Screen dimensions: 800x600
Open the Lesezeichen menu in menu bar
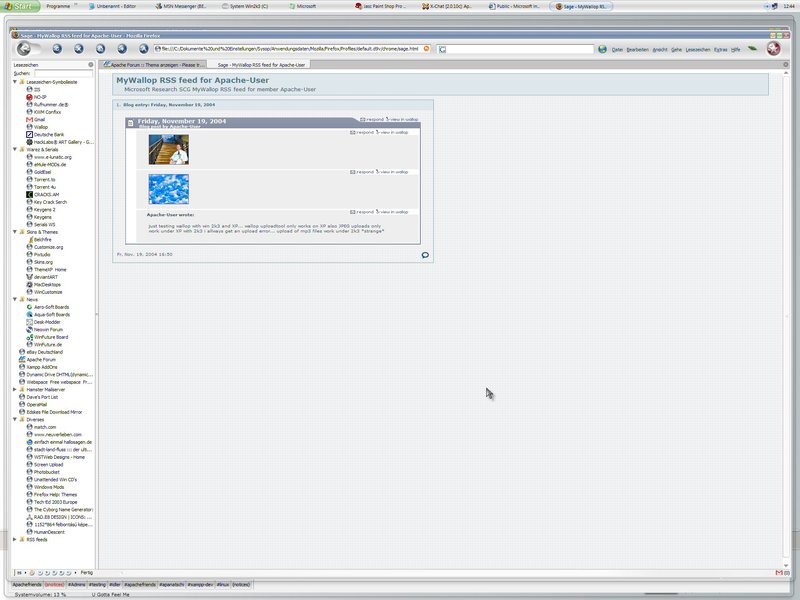click(697, 49)
